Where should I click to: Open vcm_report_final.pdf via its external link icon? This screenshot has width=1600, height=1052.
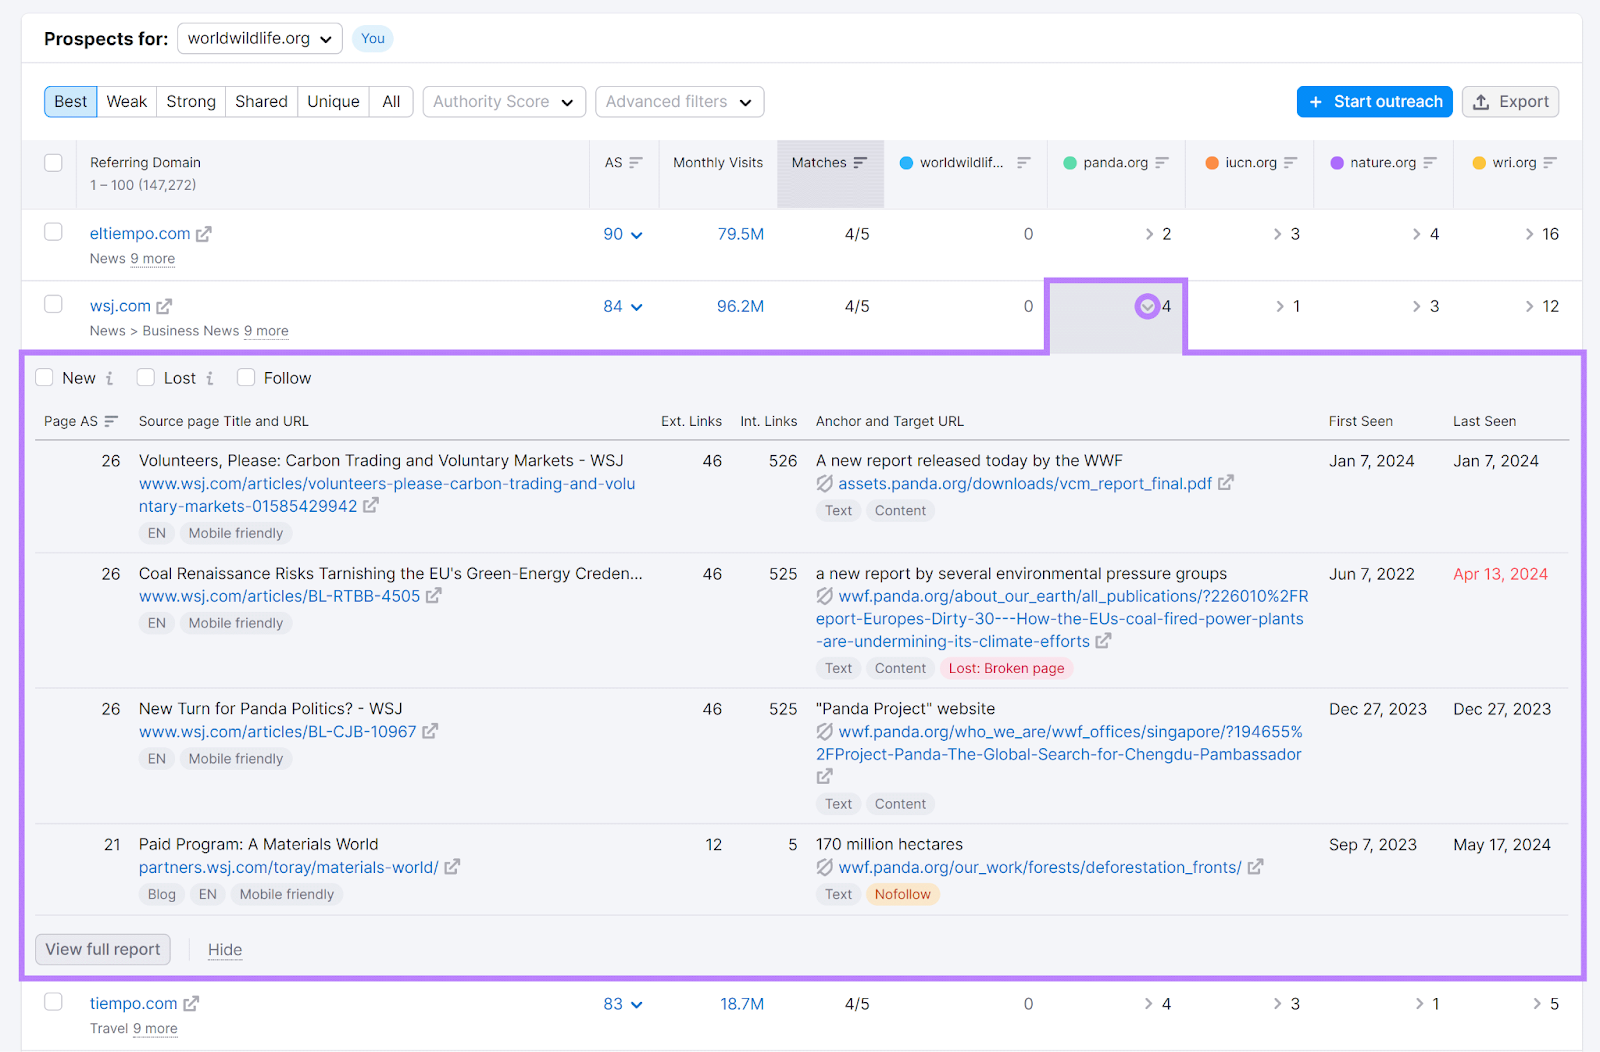click(1227, 483)
